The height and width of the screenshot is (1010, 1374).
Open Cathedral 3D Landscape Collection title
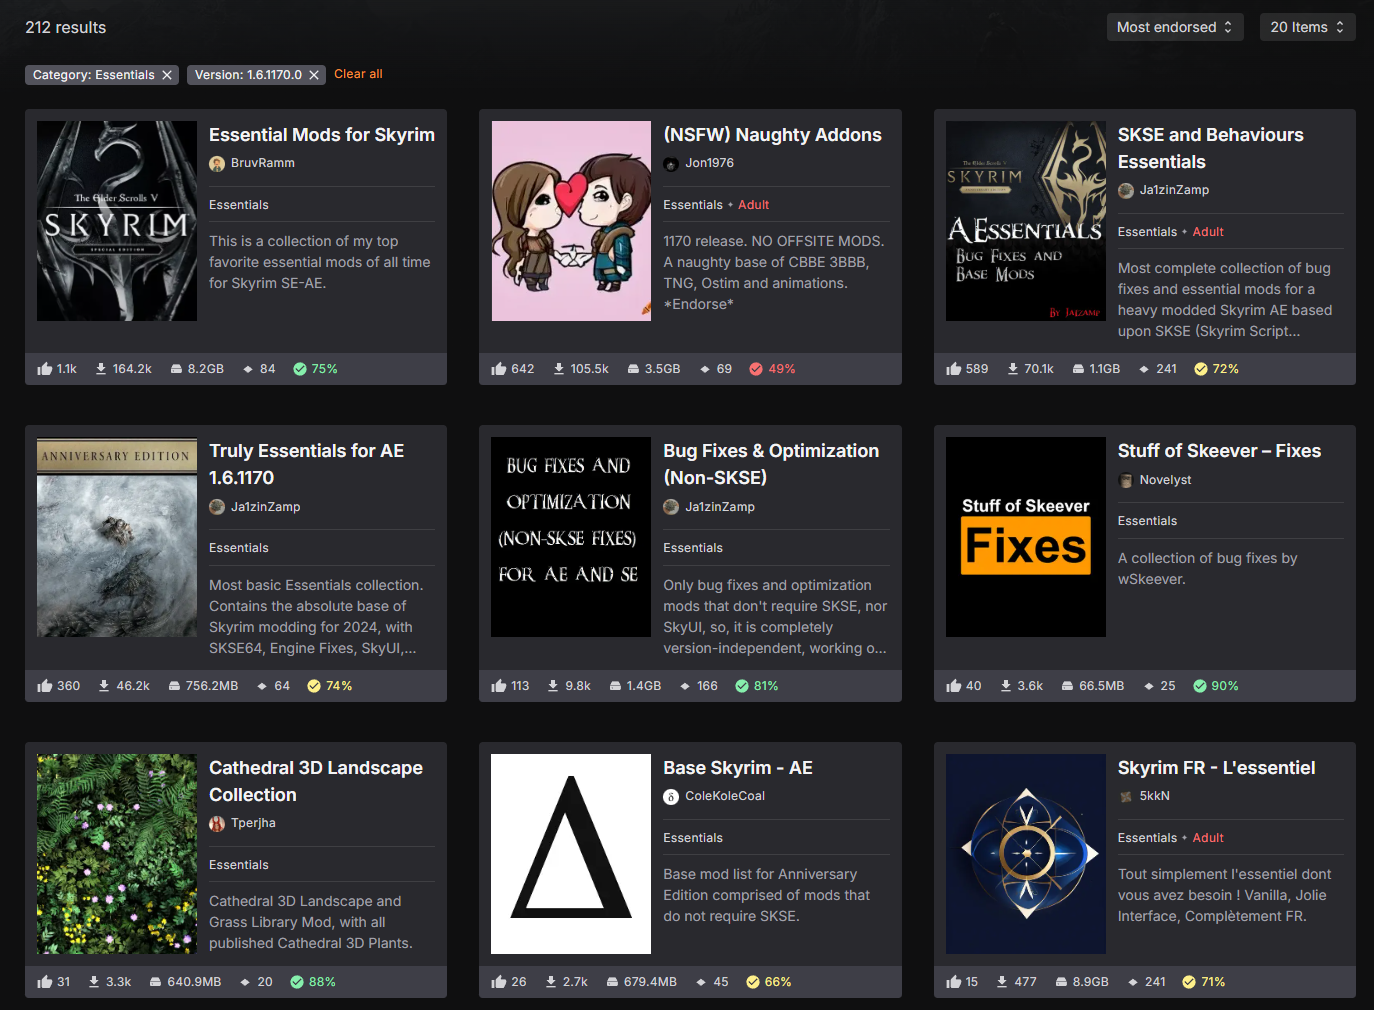316,781
